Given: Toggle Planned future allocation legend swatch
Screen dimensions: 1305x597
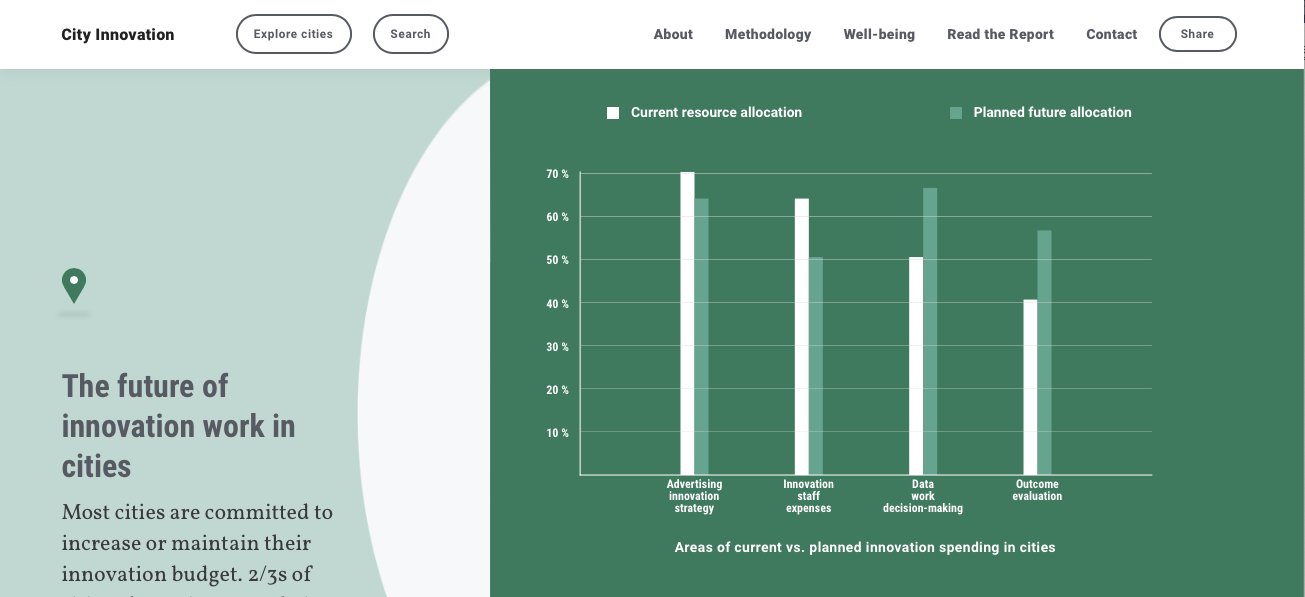Looking at the screenshot, I should (955, 113).
